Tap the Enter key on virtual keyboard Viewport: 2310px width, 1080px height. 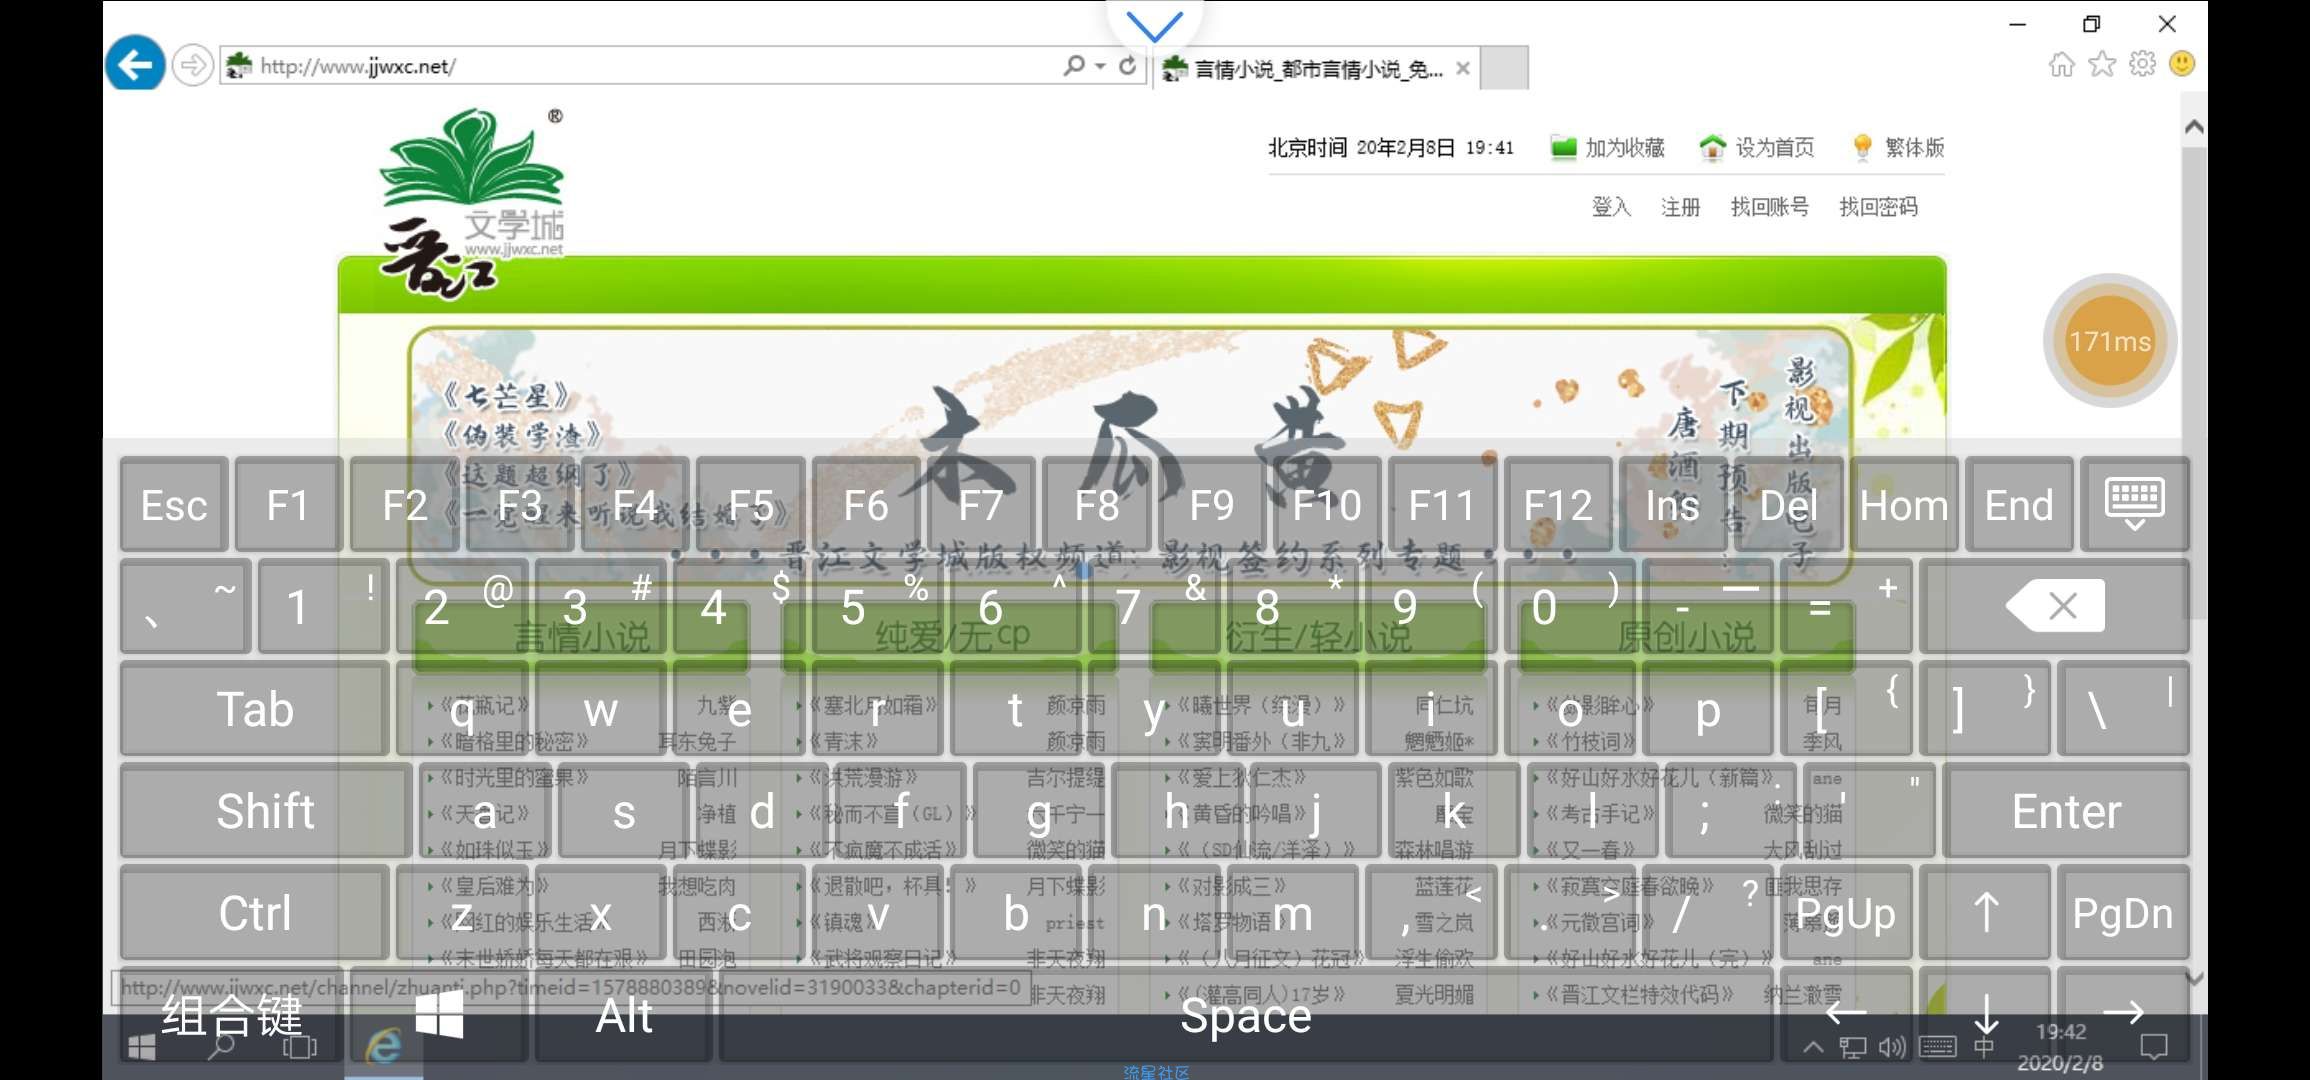(2066, 810)
